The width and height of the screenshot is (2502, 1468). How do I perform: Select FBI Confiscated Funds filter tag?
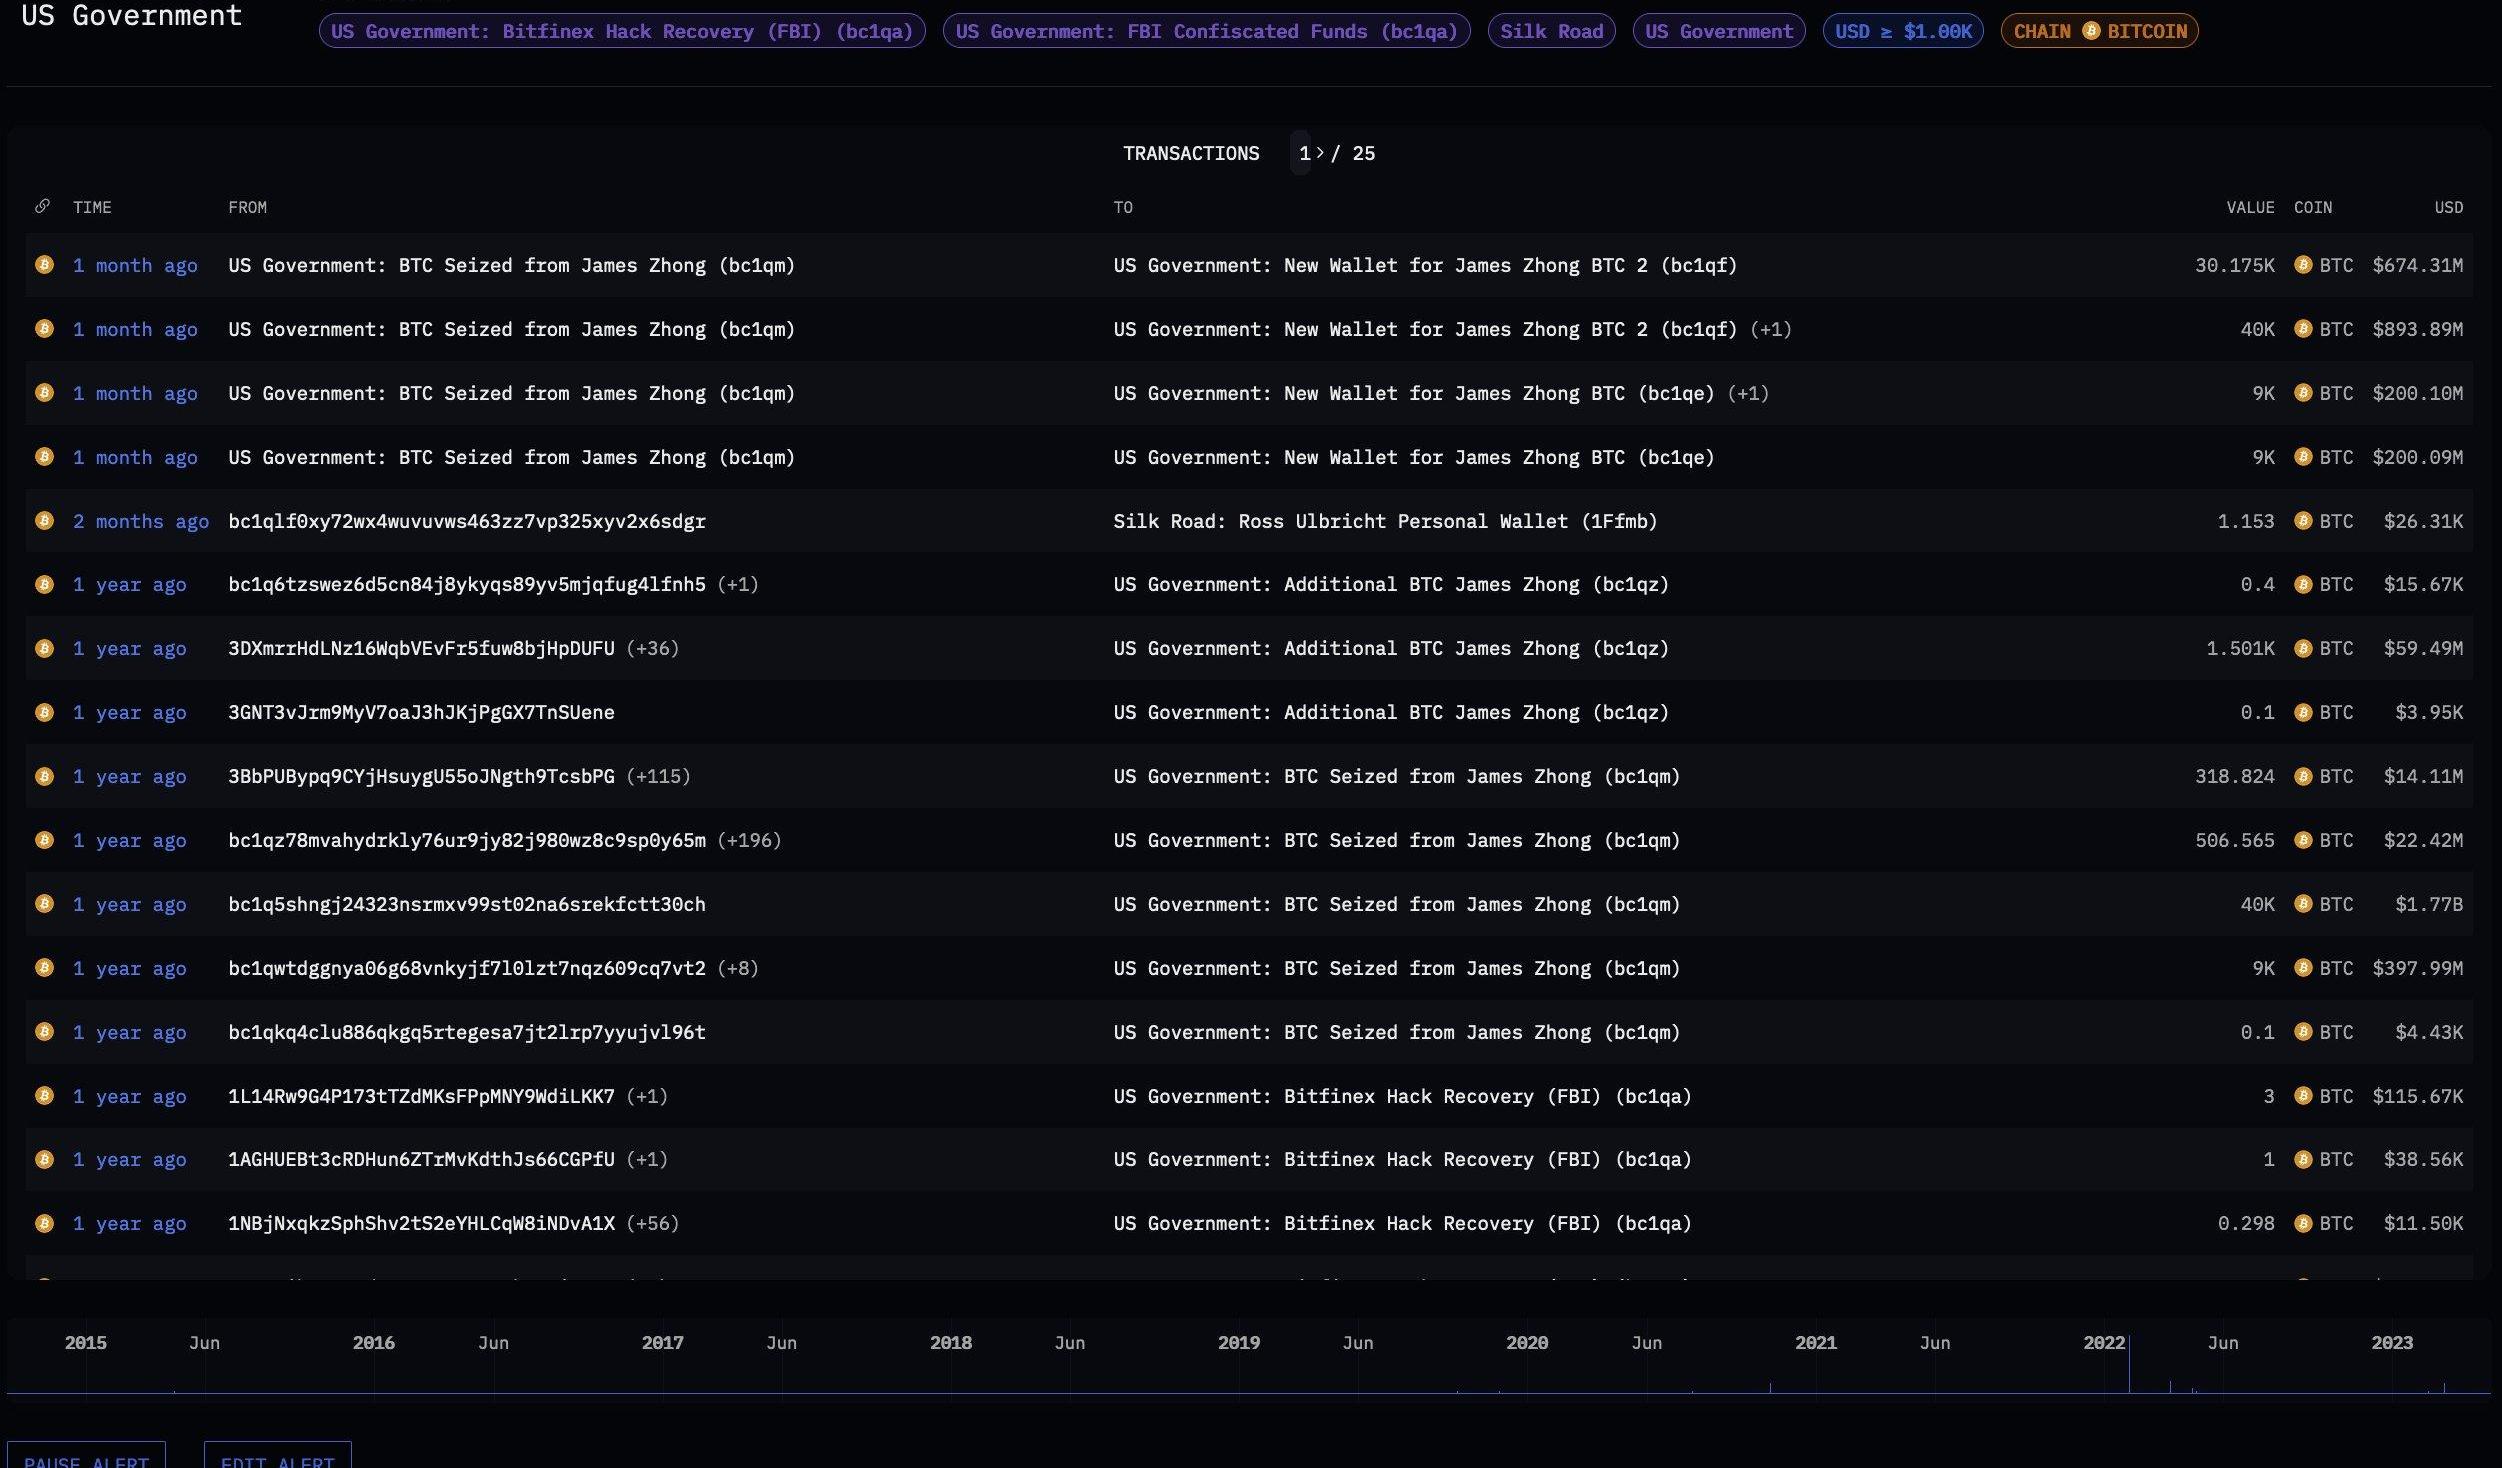(x=1206, y=31)
